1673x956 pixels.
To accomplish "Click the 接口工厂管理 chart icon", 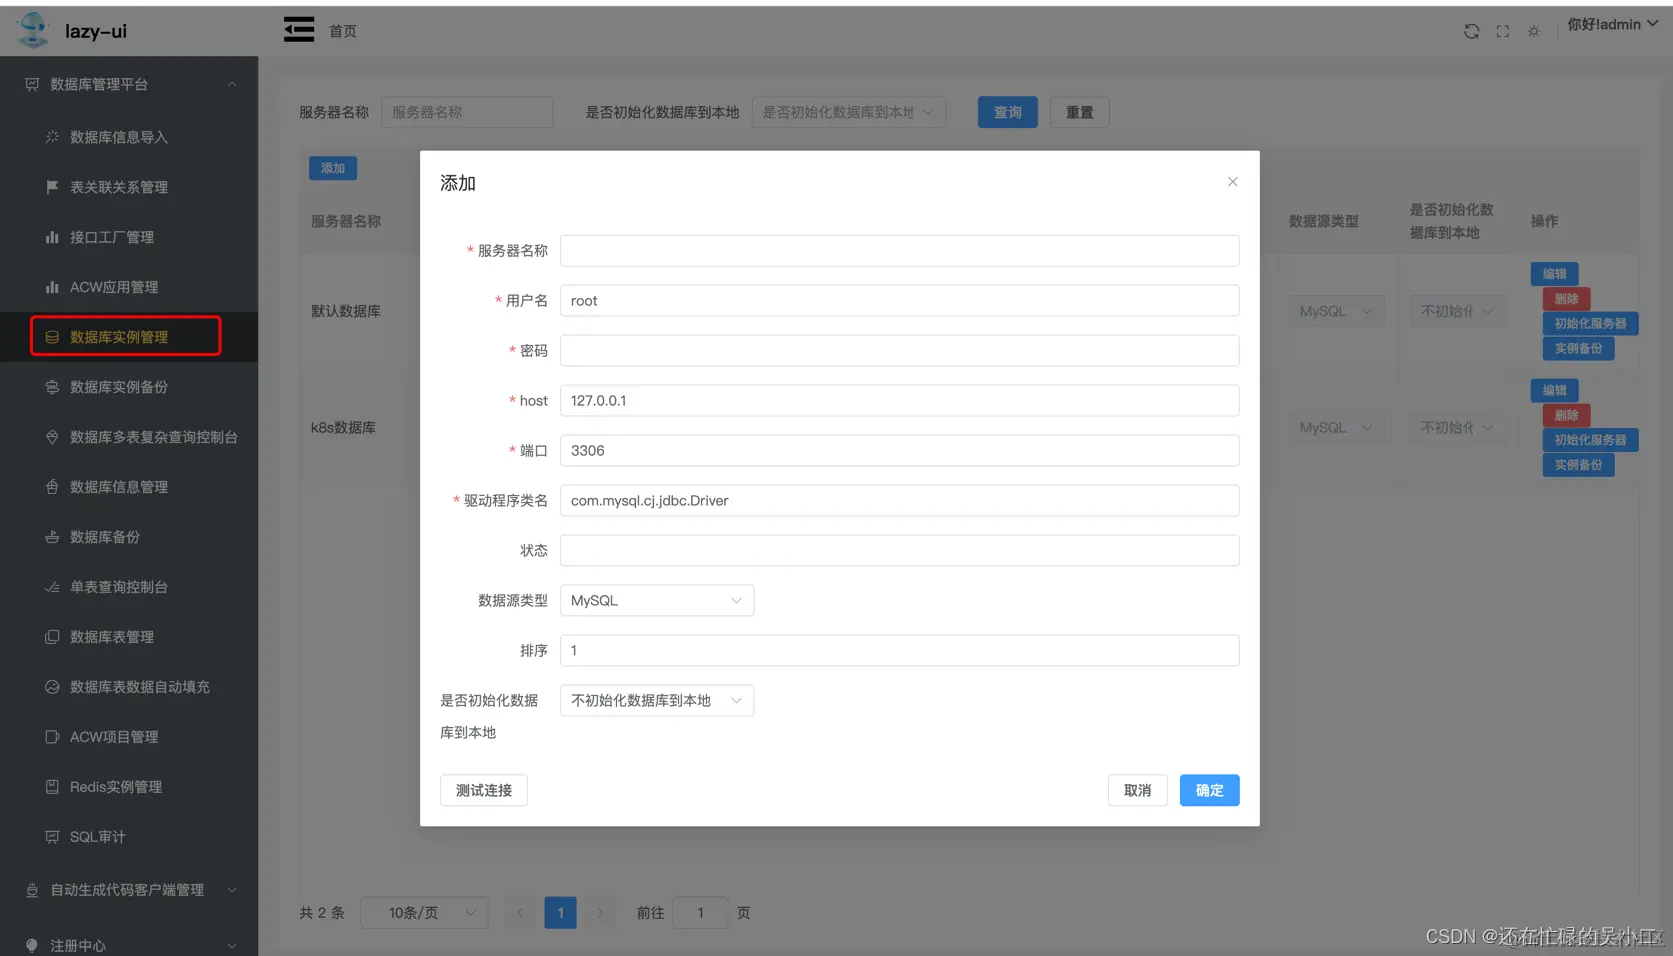I will pos(51,237).
